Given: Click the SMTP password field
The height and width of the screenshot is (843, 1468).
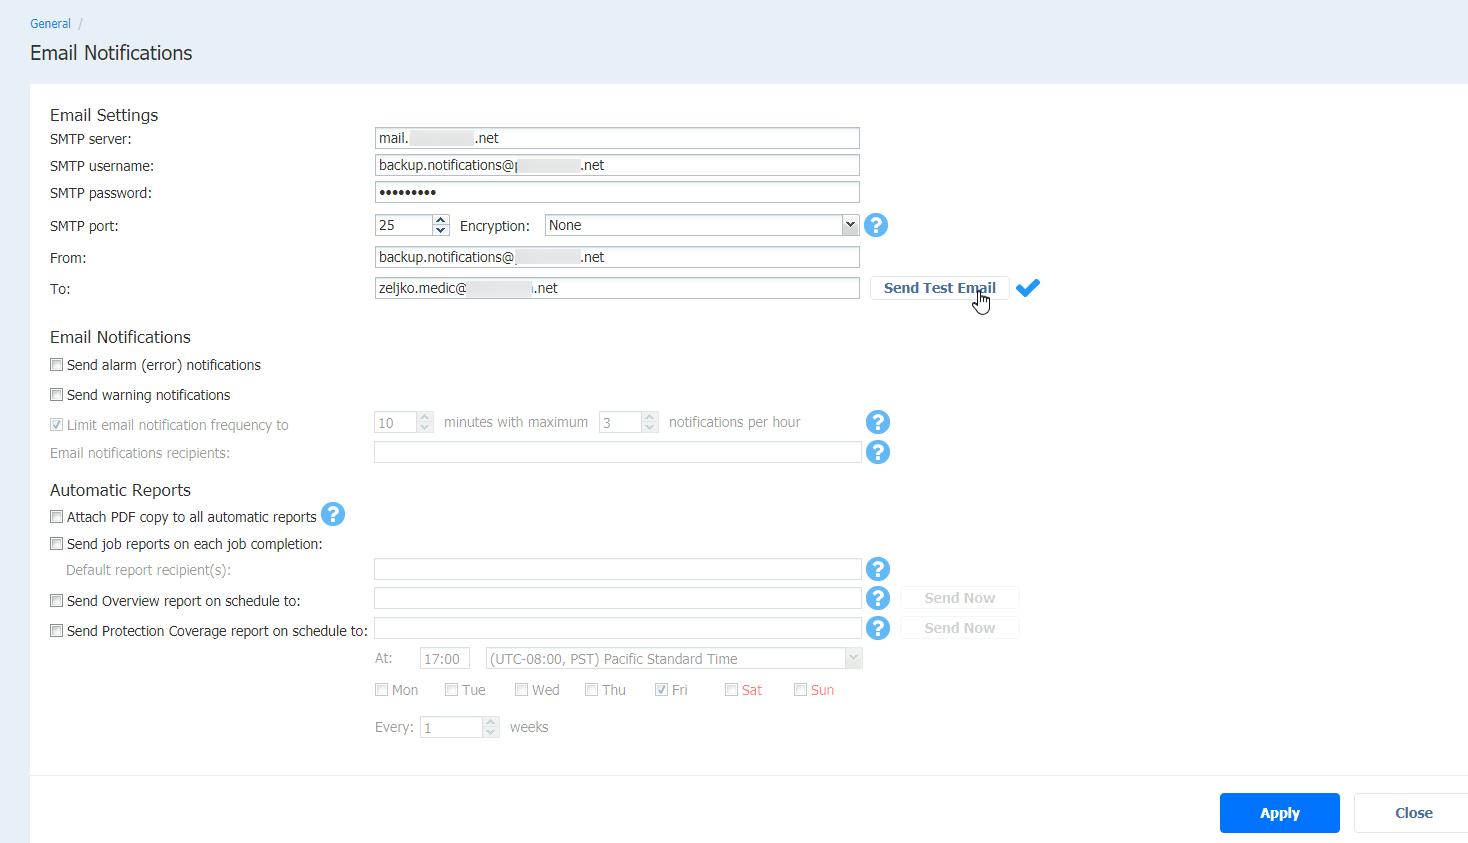Looking at the screenshot, I should pyautogui.click(x=617, y=192).
